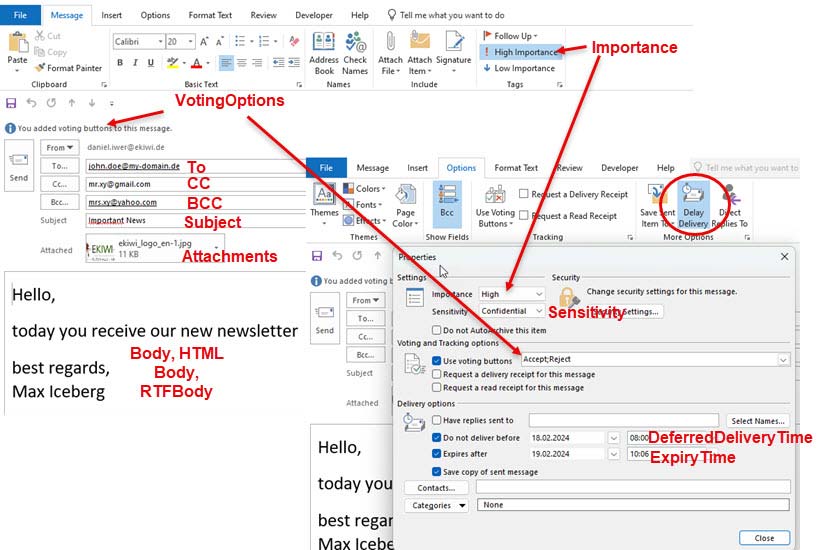
Task: Click the Cut scissors icon
Action: coord(40,36)
